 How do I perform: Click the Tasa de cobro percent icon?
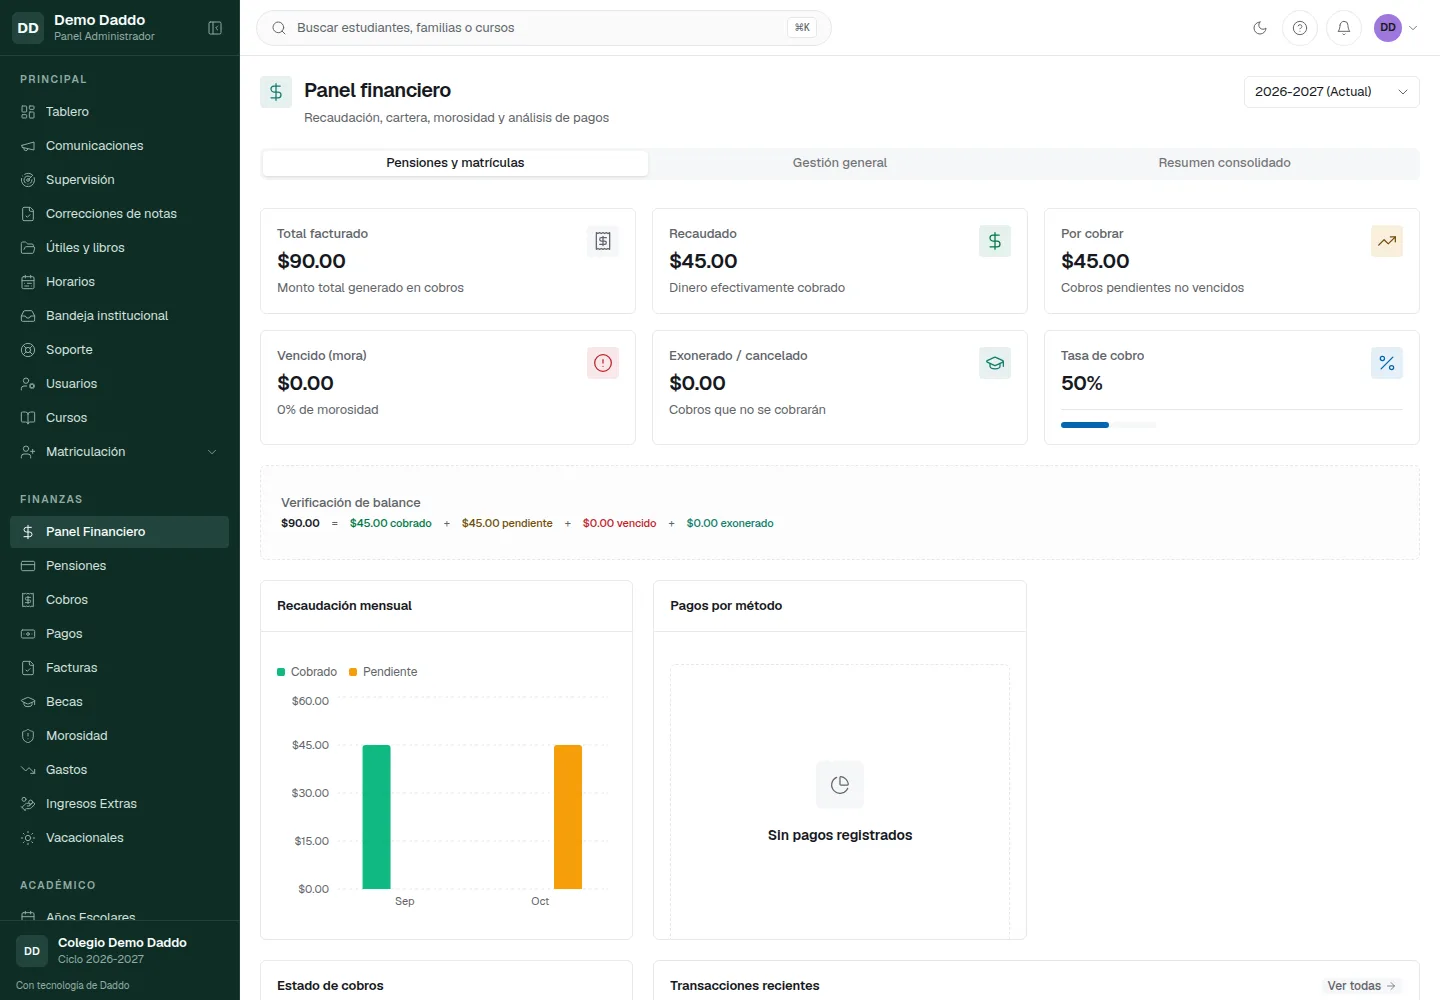click(1387, 363)
